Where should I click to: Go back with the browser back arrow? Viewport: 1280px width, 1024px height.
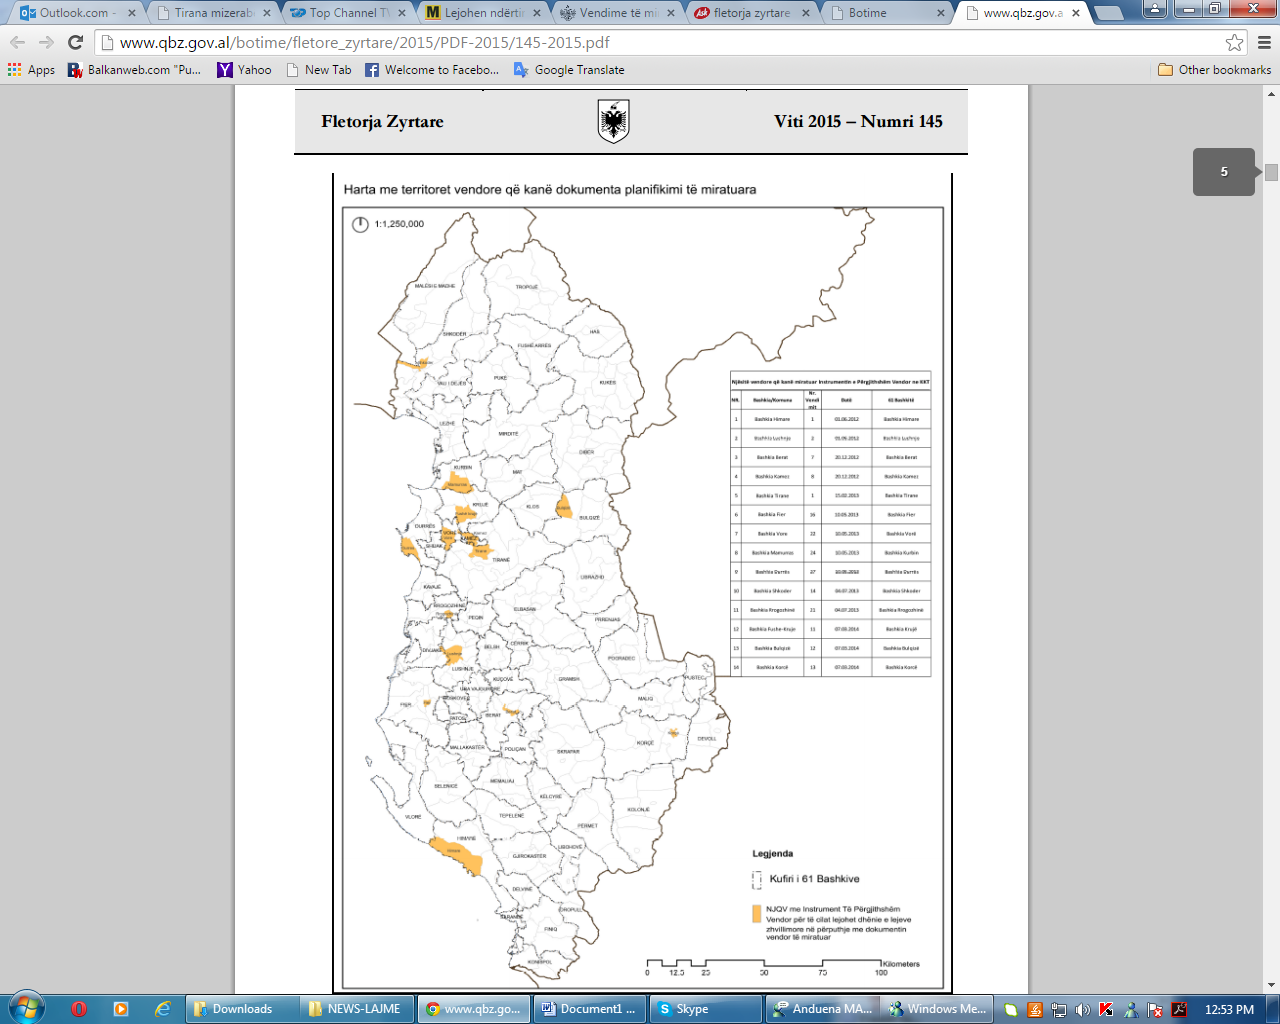(x=17, y=42)
